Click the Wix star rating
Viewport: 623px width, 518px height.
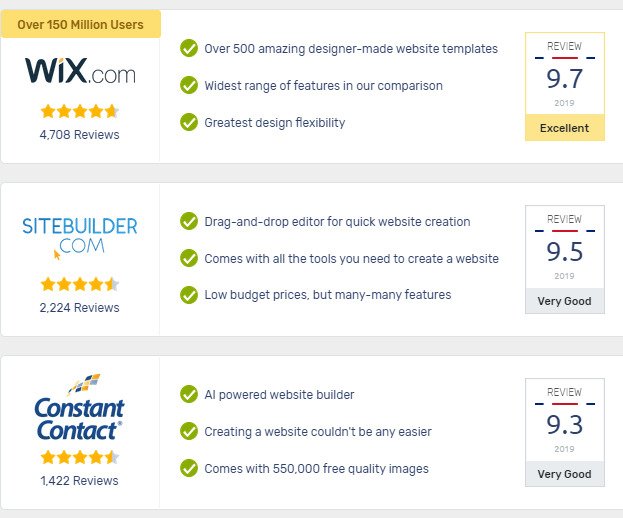coord(80,111)
